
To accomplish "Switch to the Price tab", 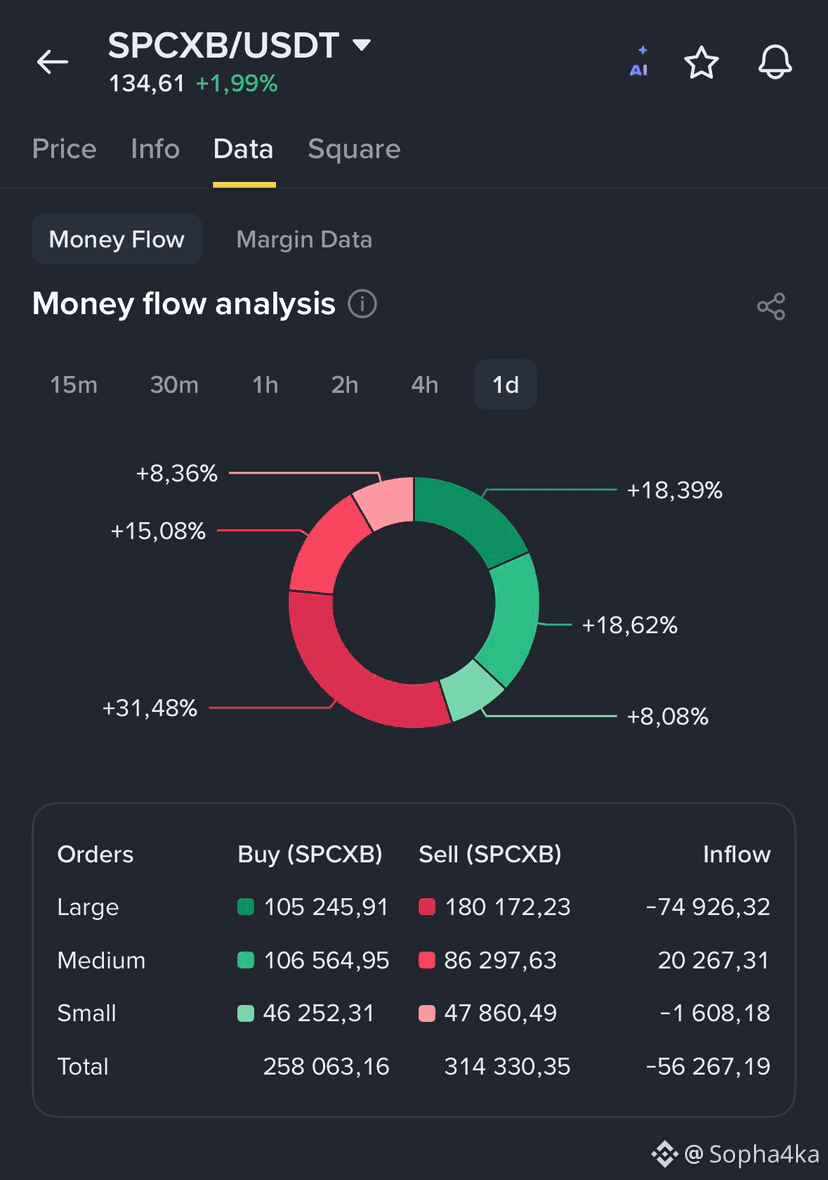I will [64, 149].
